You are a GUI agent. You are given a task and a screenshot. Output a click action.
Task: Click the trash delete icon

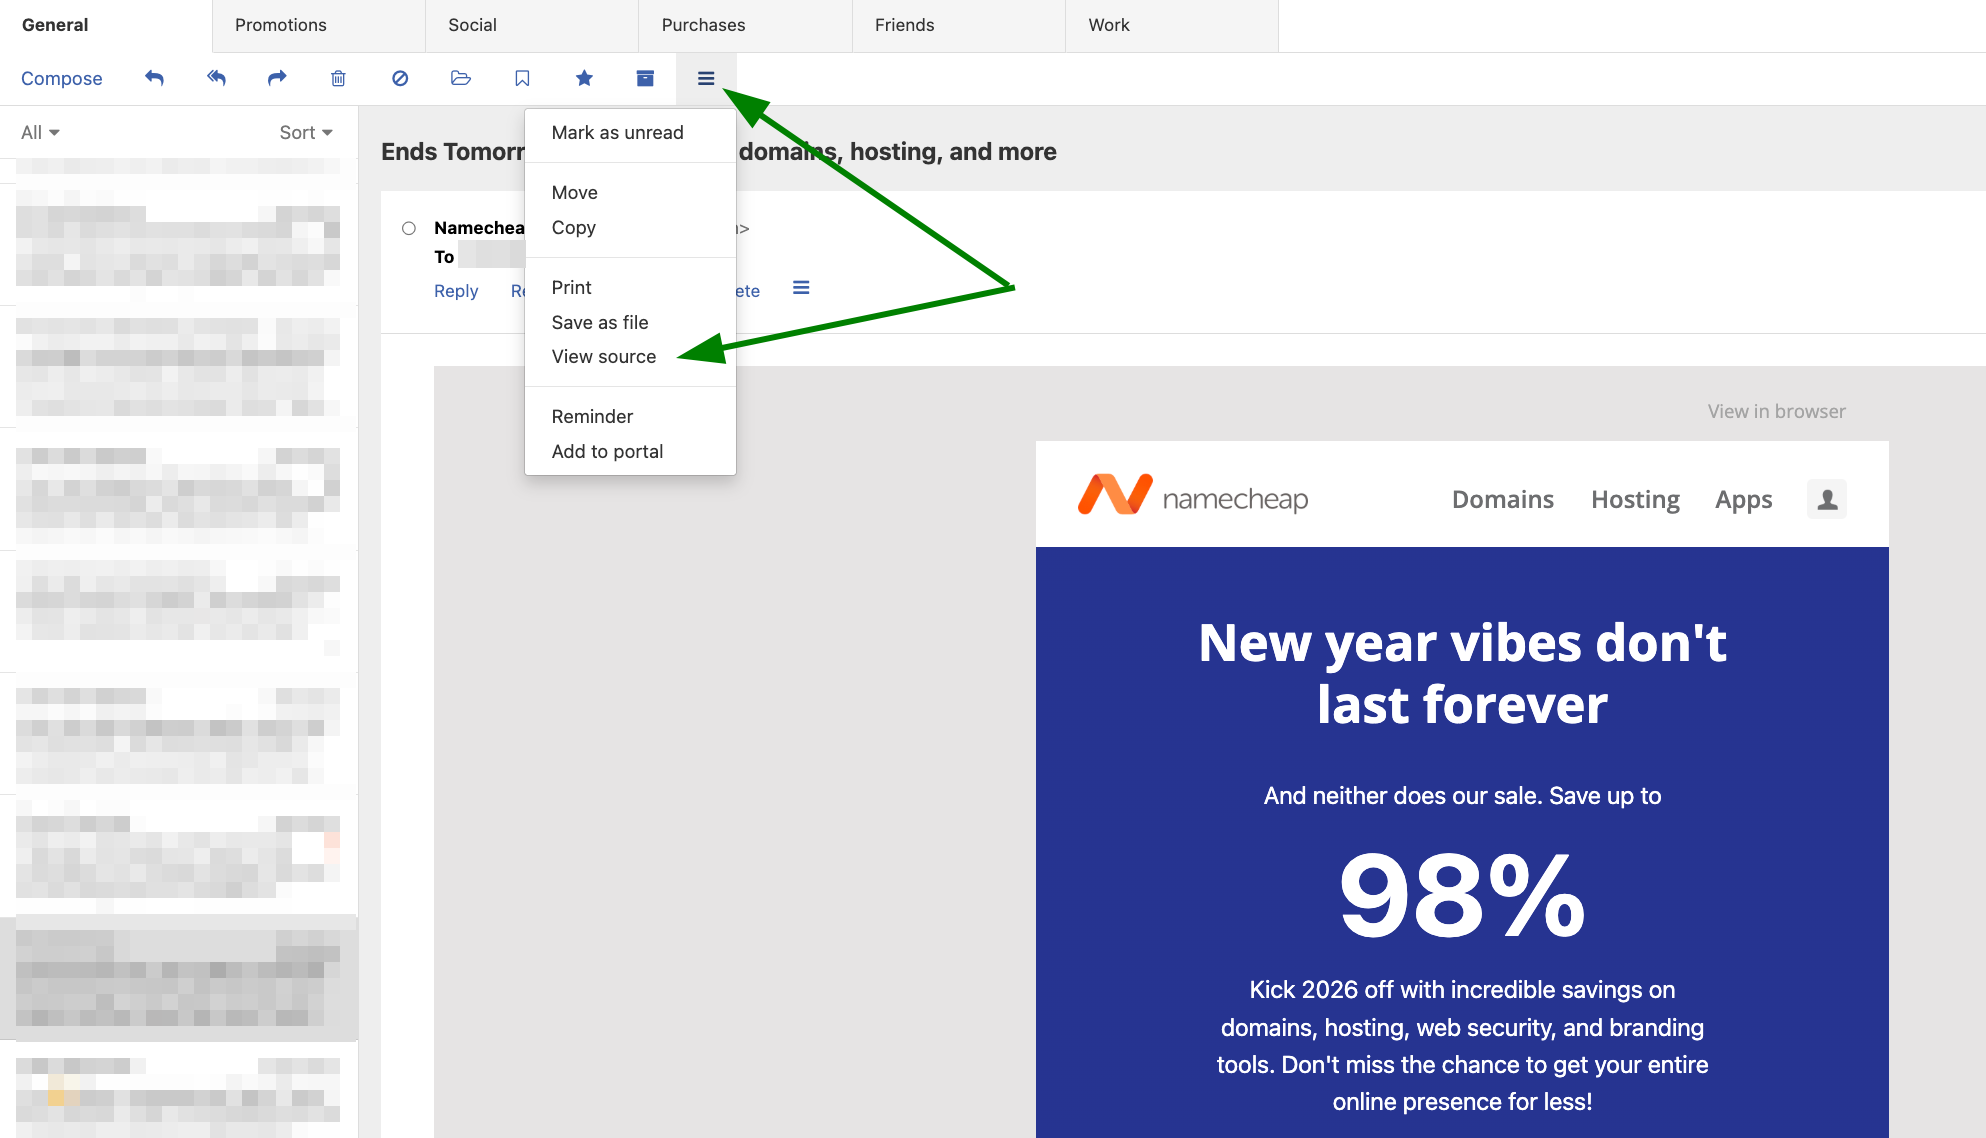point(338,78)
